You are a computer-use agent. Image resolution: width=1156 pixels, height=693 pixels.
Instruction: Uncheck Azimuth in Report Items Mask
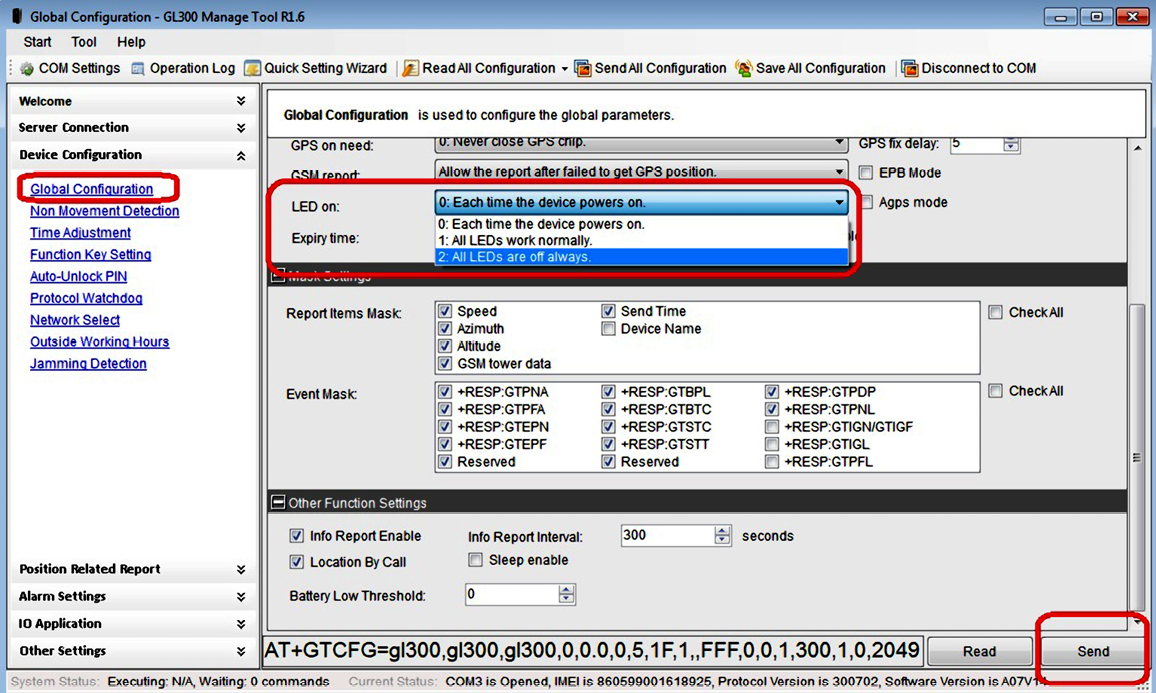click(x=445, y=328)
